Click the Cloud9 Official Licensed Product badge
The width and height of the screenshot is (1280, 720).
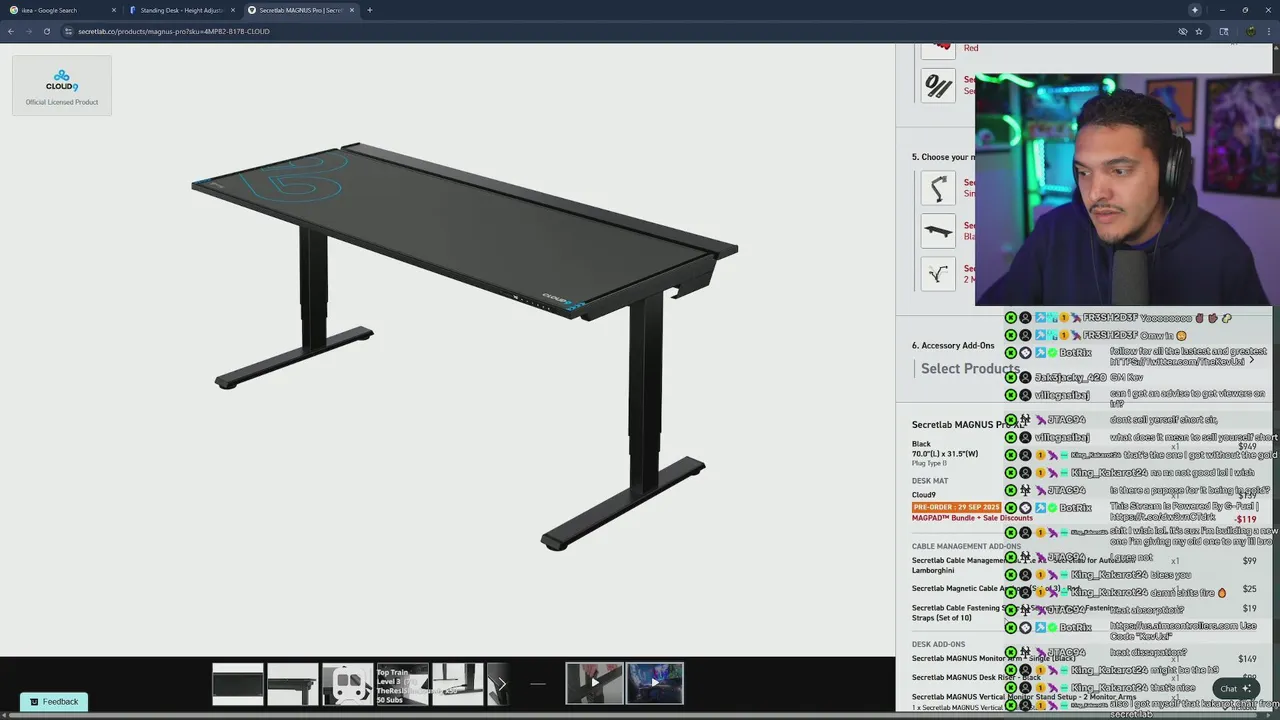tap(62, 85)
